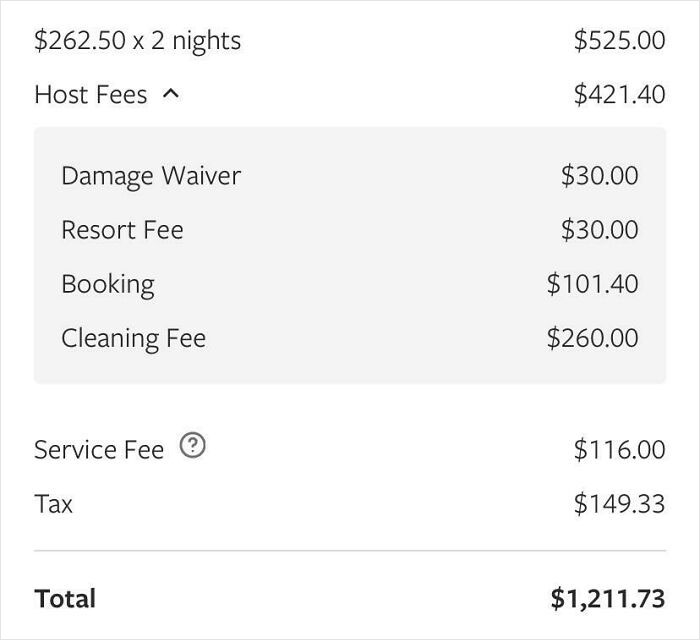Screen dimensions: 700x640
Task: Click the Tax $149.33 amount
Action: (x=619, y=504)
